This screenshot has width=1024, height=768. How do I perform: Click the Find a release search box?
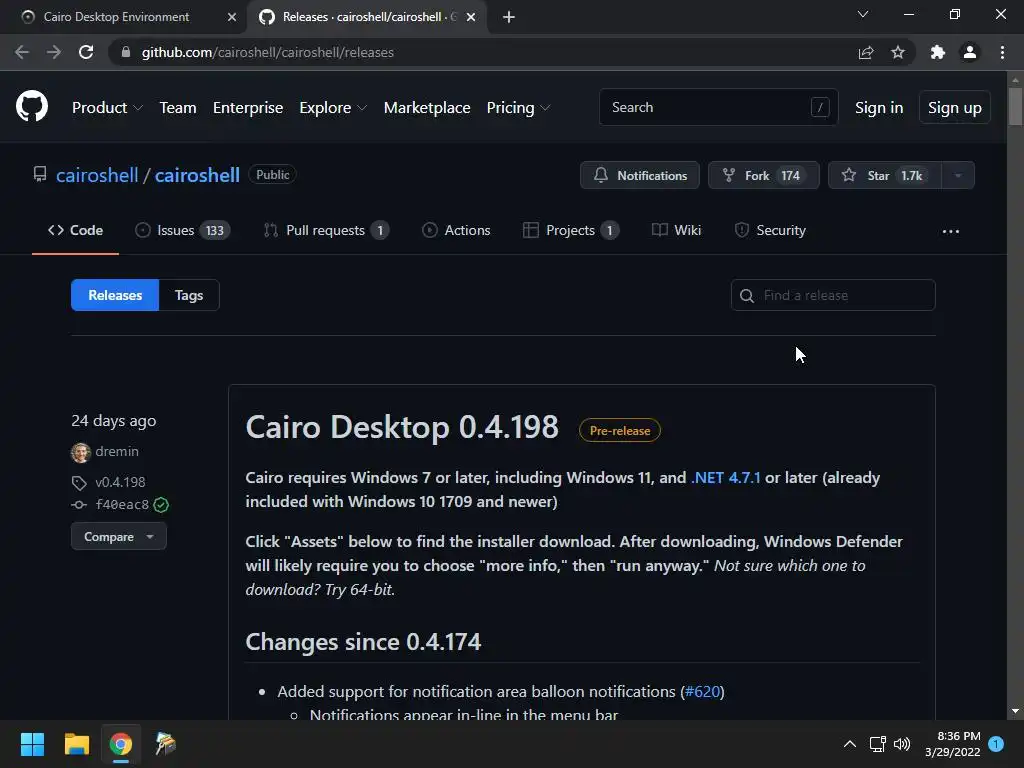point(833,295)
